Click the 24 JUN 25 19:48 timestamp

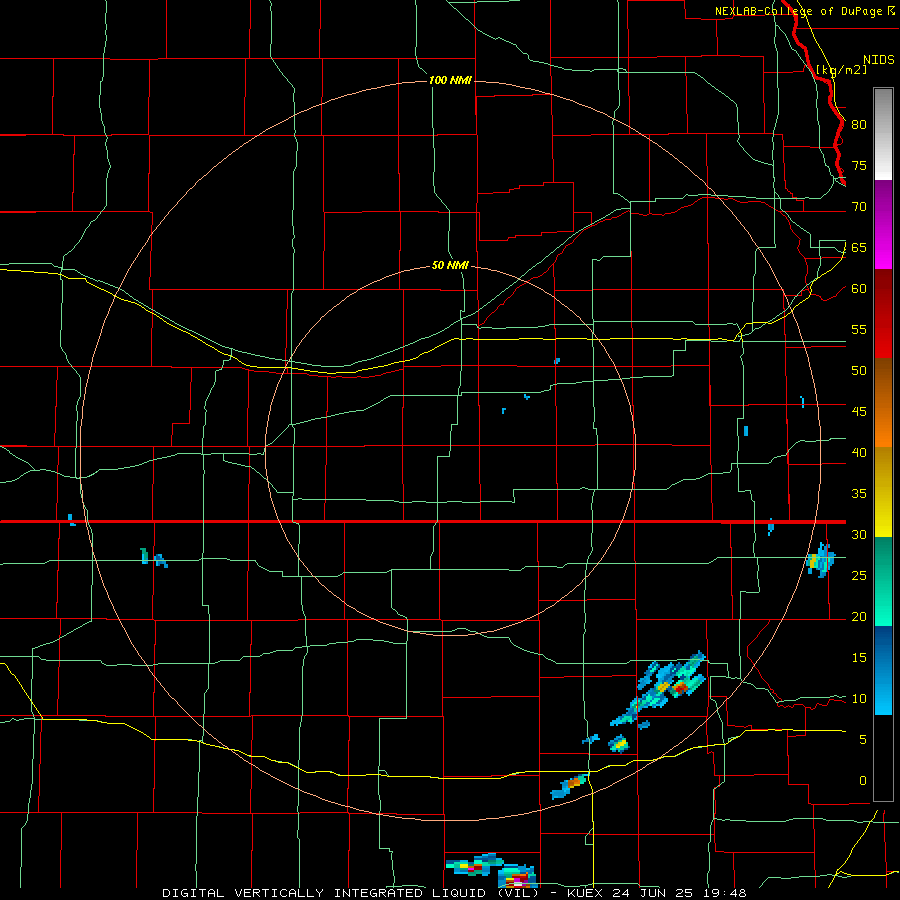click(679, 893)
